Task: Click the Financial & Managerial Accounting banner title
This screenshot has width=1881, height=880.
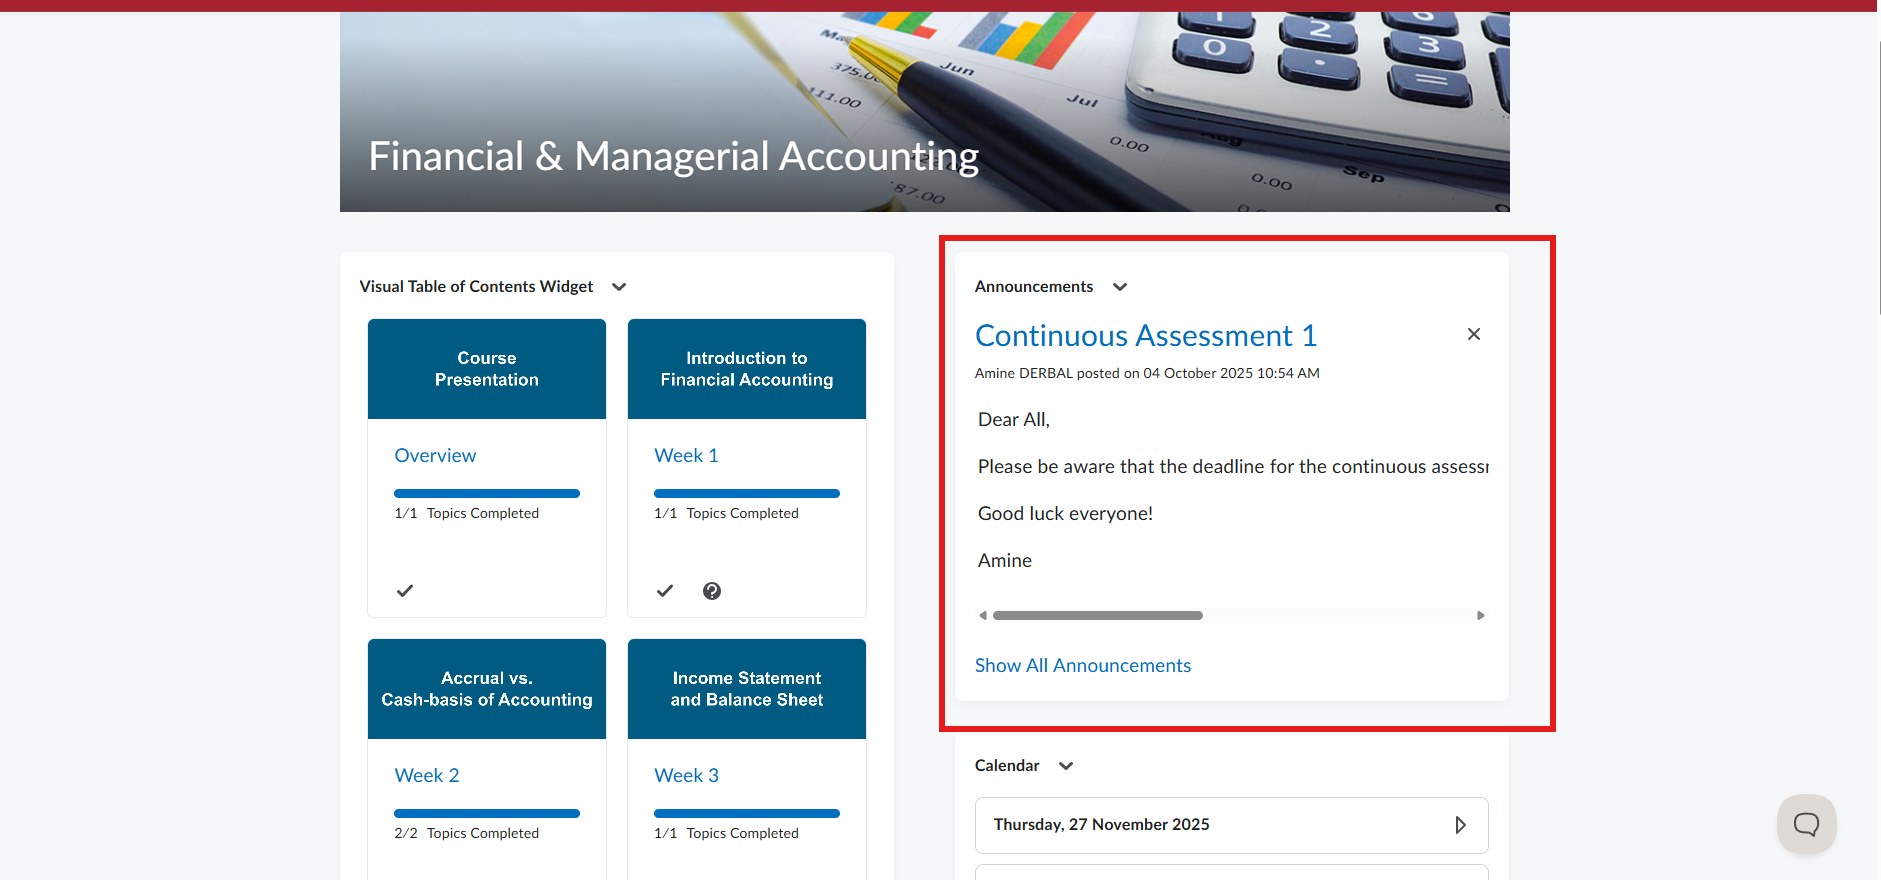Action: (674, 157)
